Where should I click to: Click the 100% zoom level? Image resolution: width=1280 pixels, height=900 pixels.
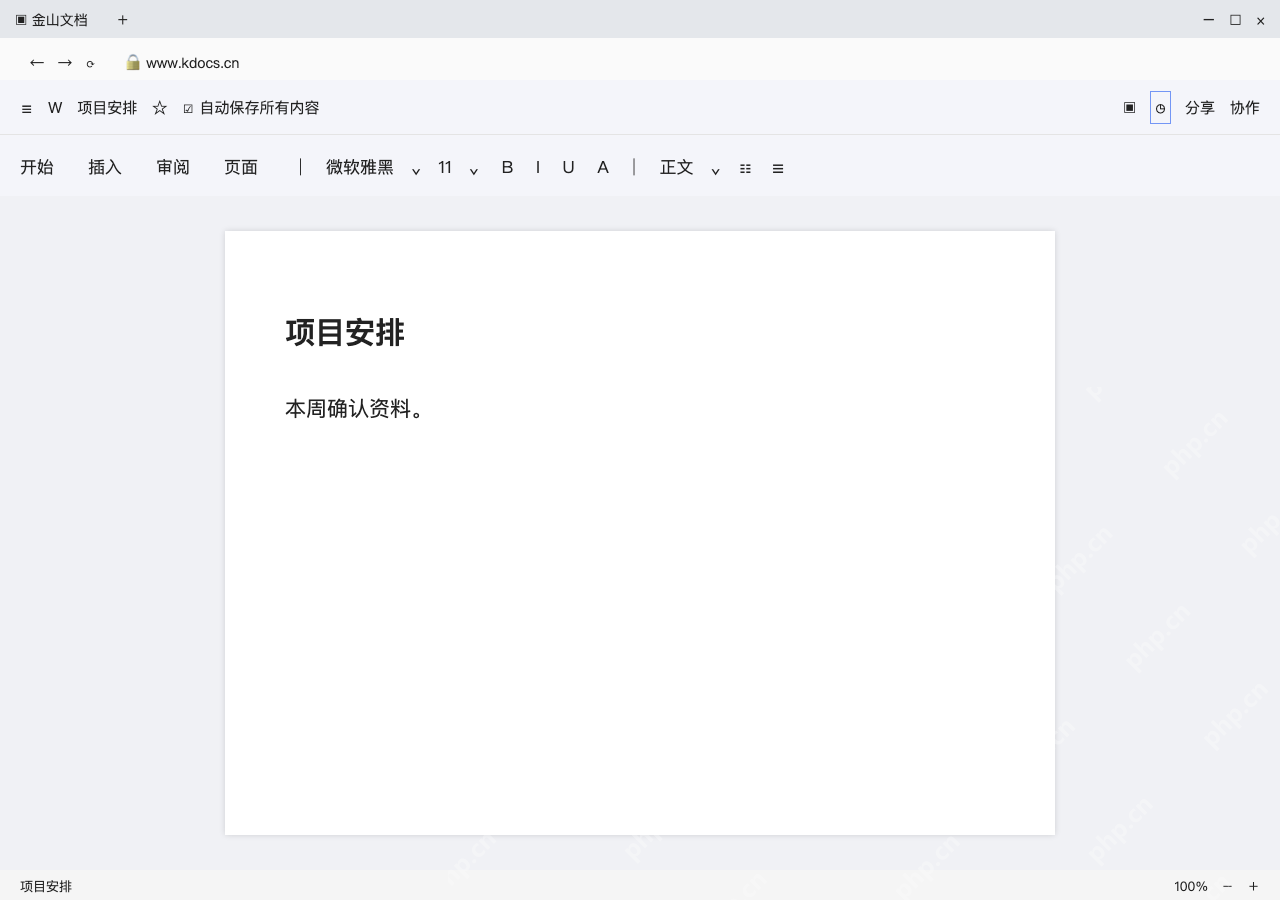(1191, 887)
